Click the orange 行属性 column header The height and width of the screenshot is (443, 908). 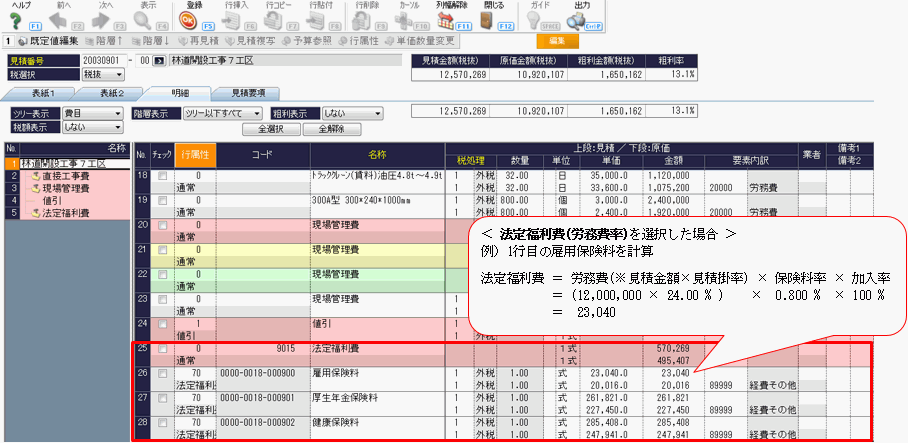pyautogui.click(x=195, y=155)
